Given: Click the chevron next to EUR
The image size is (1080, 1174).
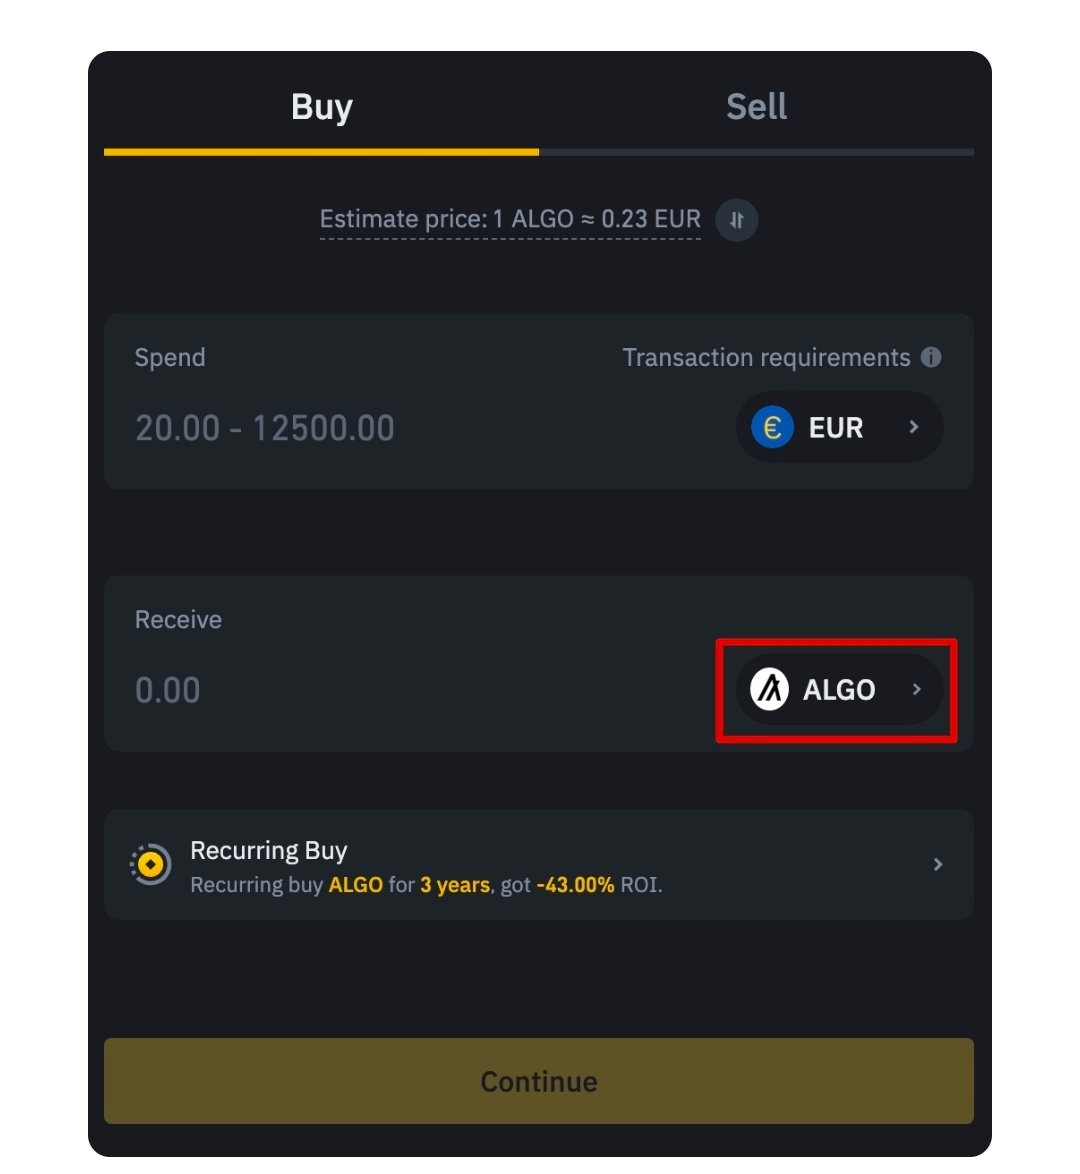Looking at the screenshot, I should click(x=913, y=427).
